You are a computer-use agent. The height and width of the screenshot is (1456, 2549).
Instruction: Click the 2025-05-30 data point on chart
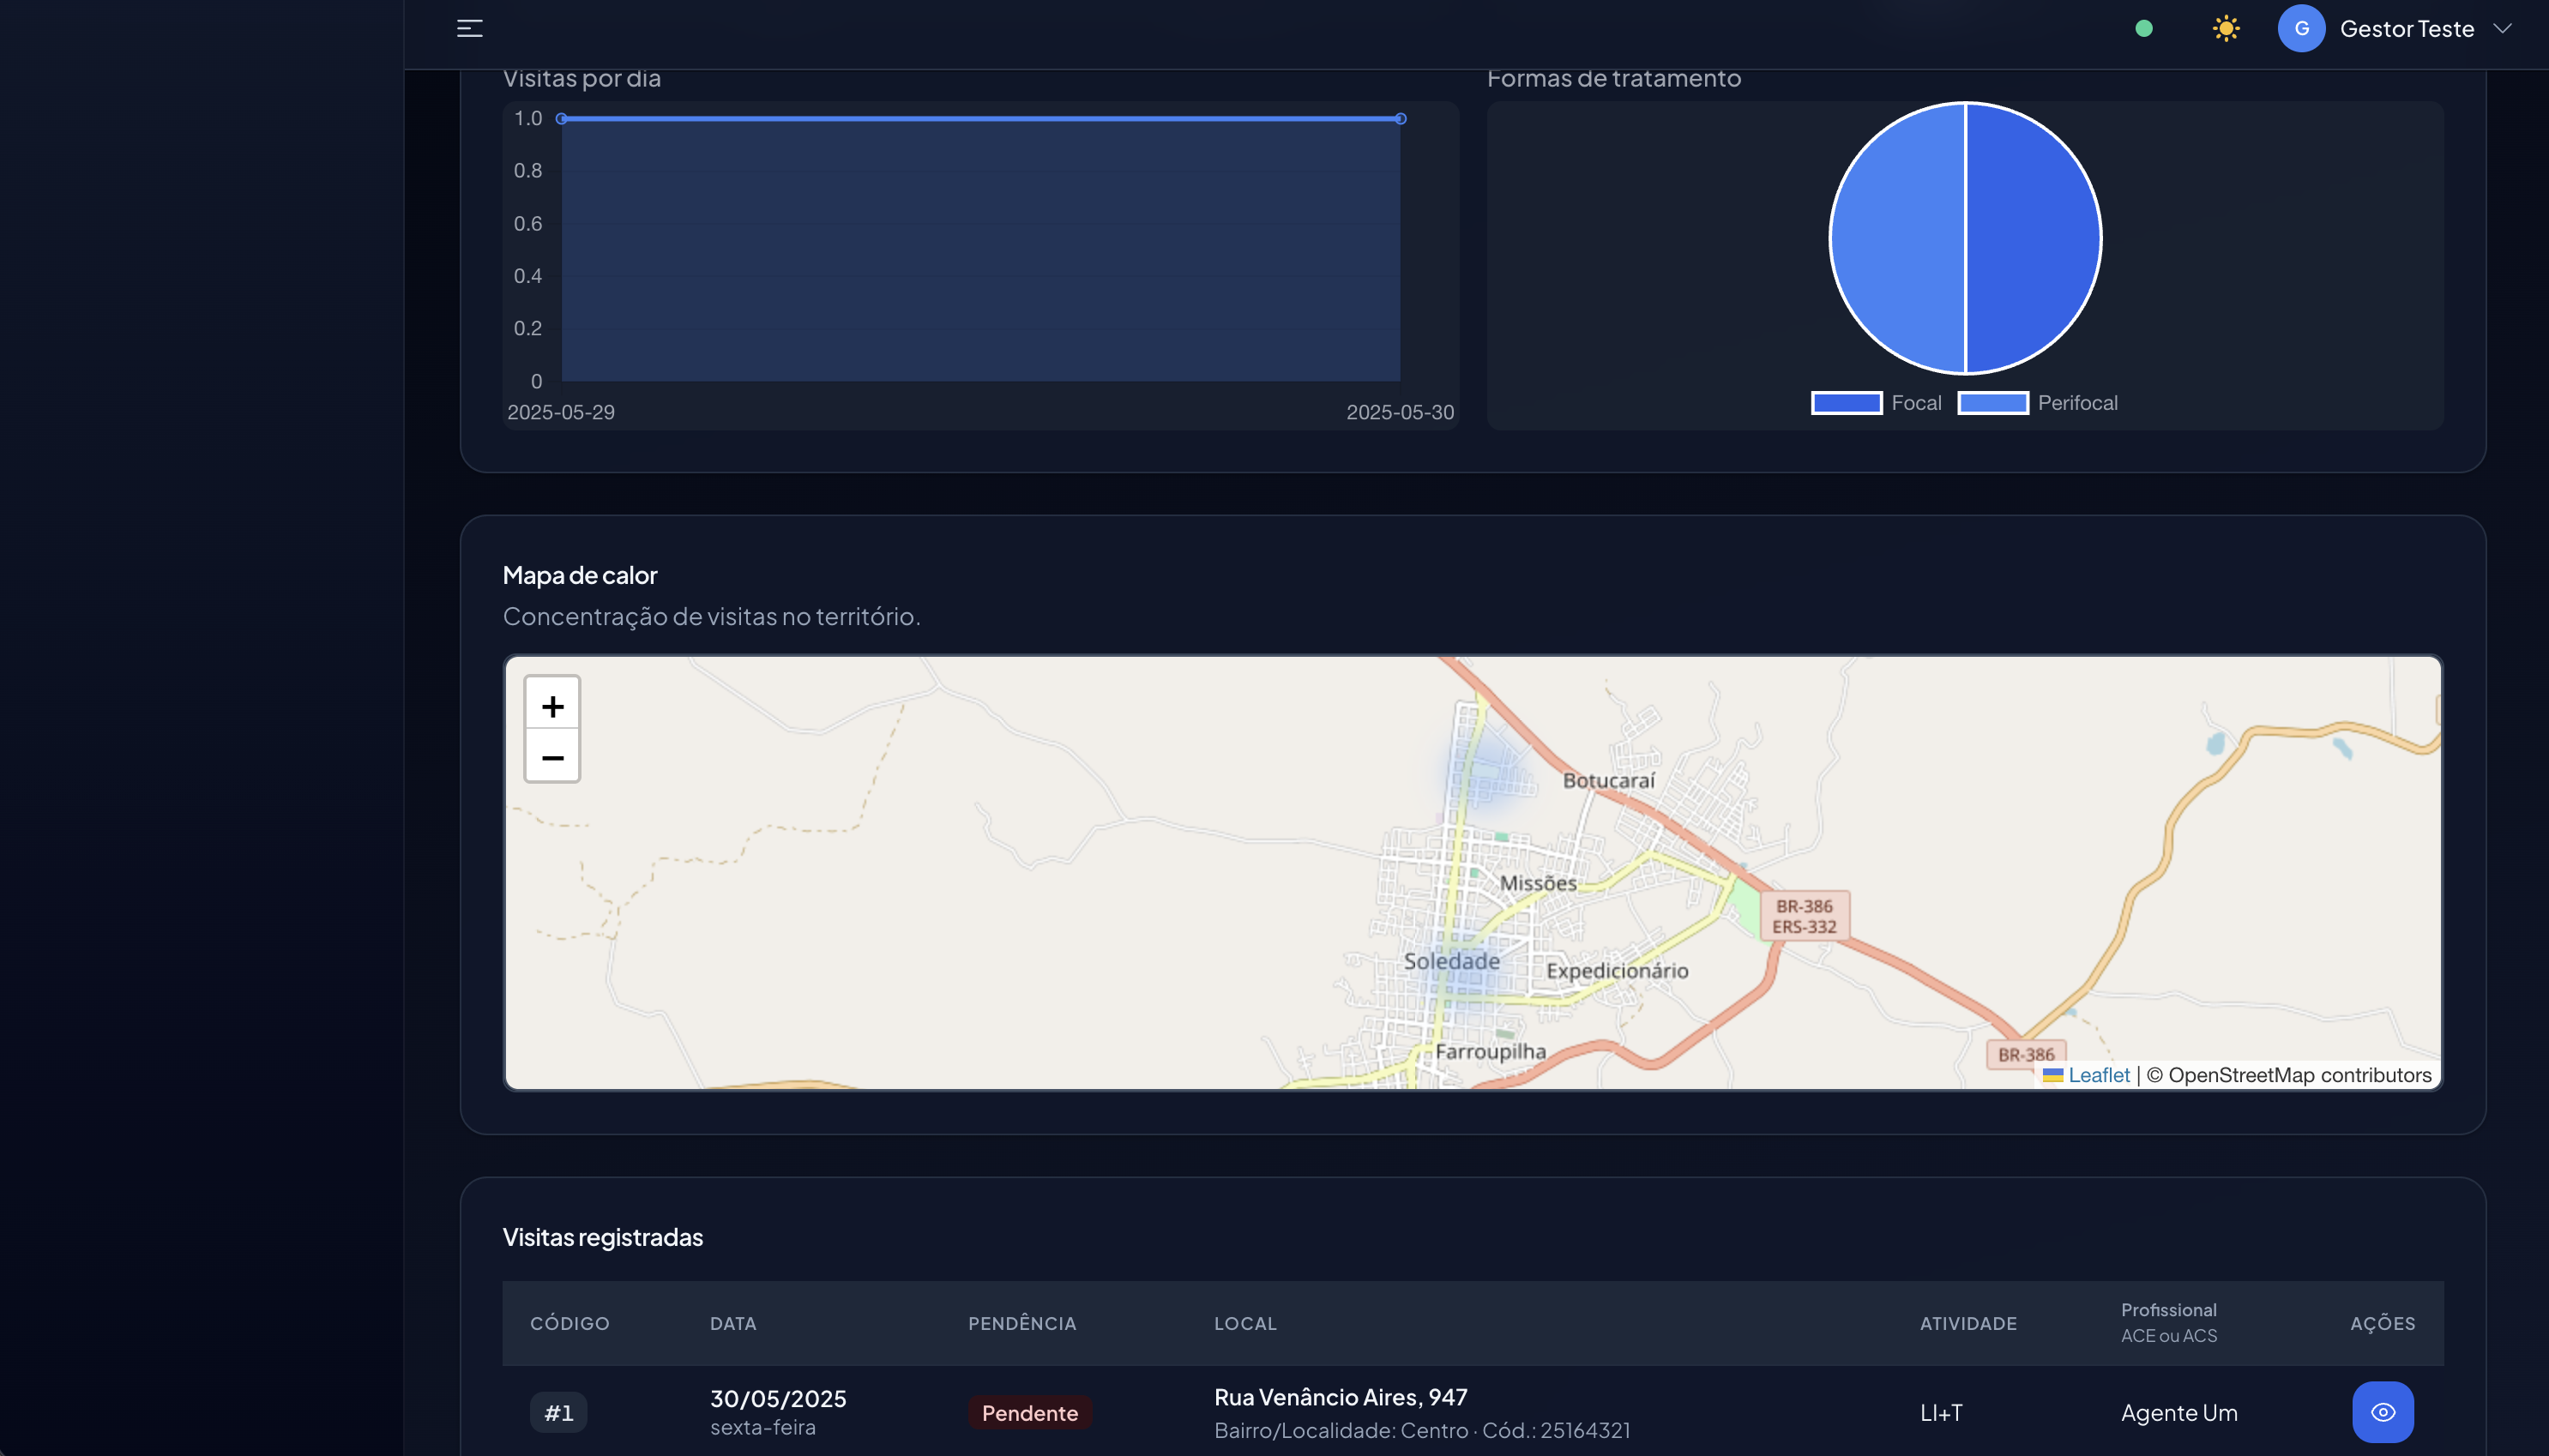point(1400,119)
